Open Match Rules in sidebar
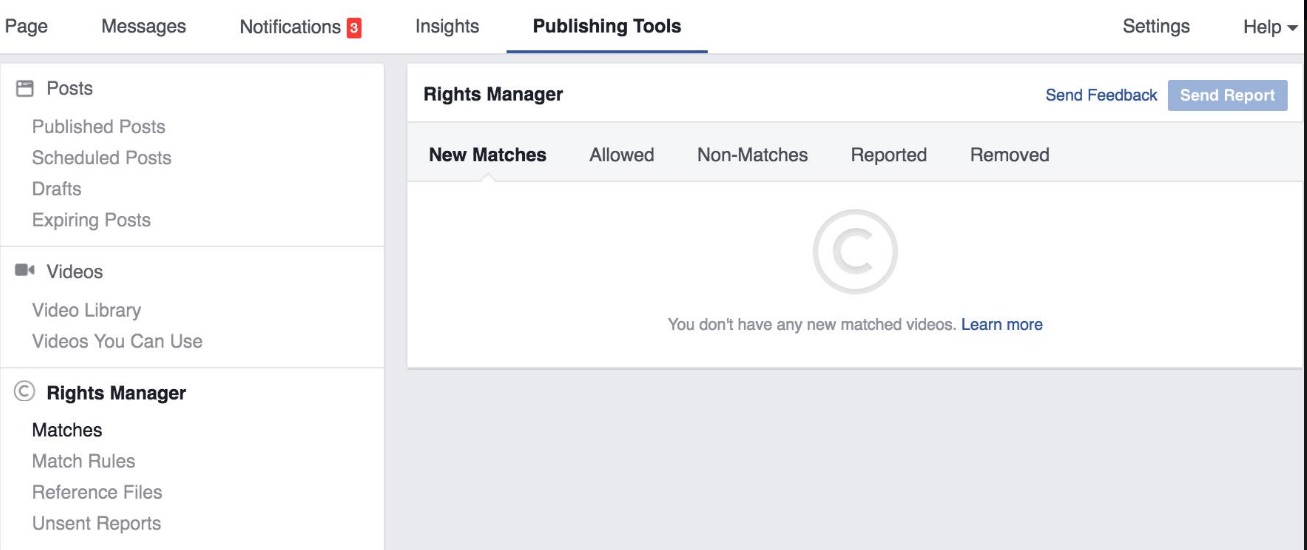The image size is (1307, 550). 83,461
